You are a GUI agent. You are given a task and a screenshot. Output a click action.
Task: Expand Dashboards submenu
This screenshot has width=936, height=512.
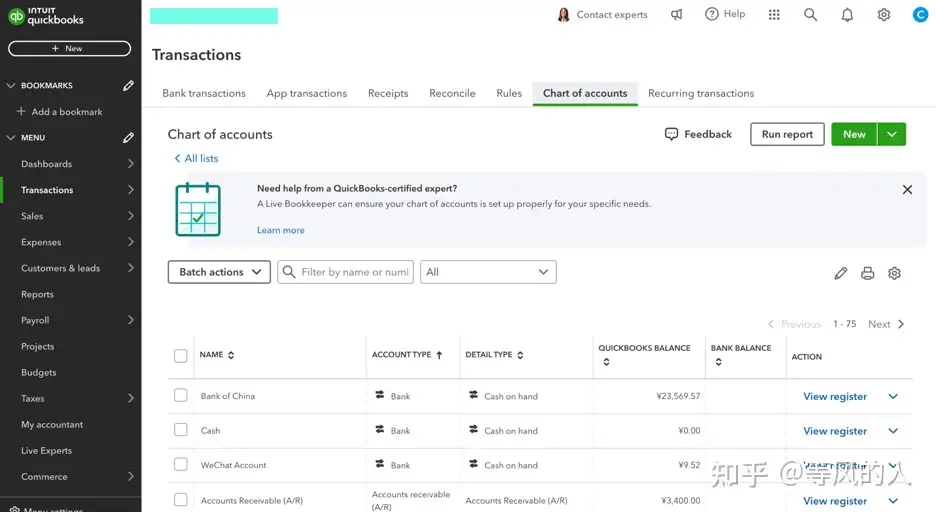pos(131,164)
